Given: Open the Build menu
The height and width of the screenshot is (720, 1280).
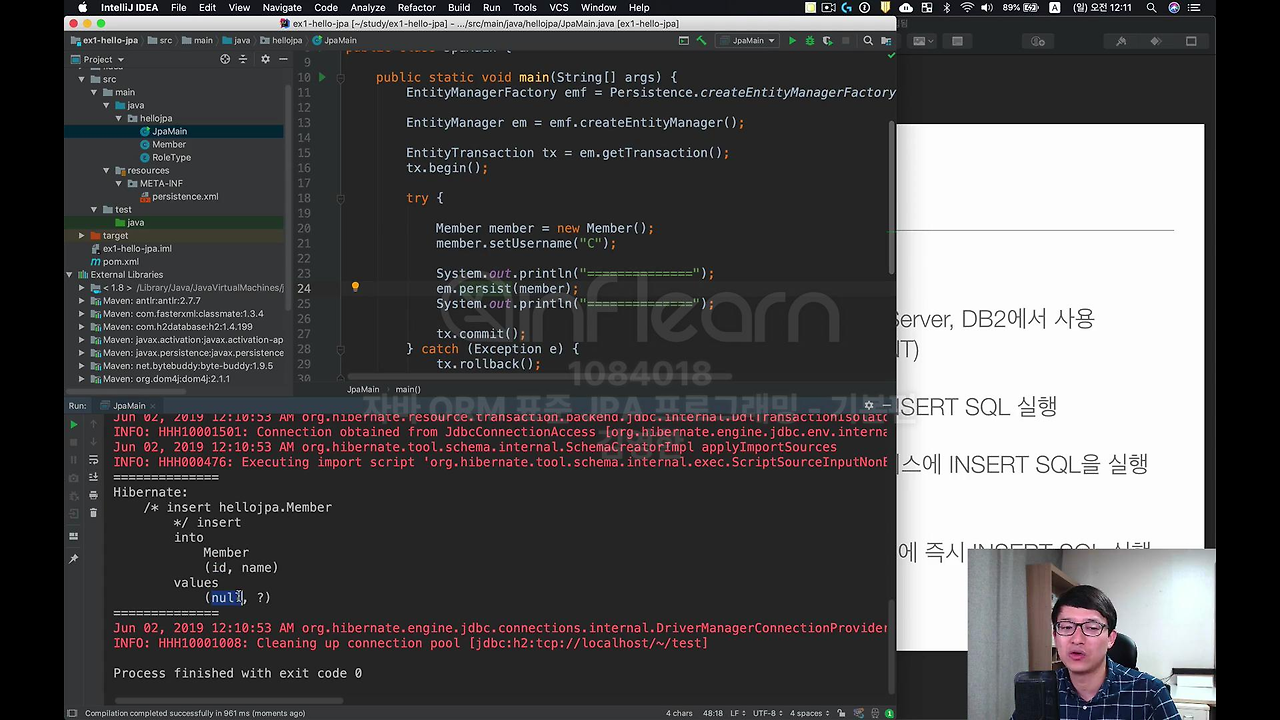Looking at the screenshot, I should [459, 7].
